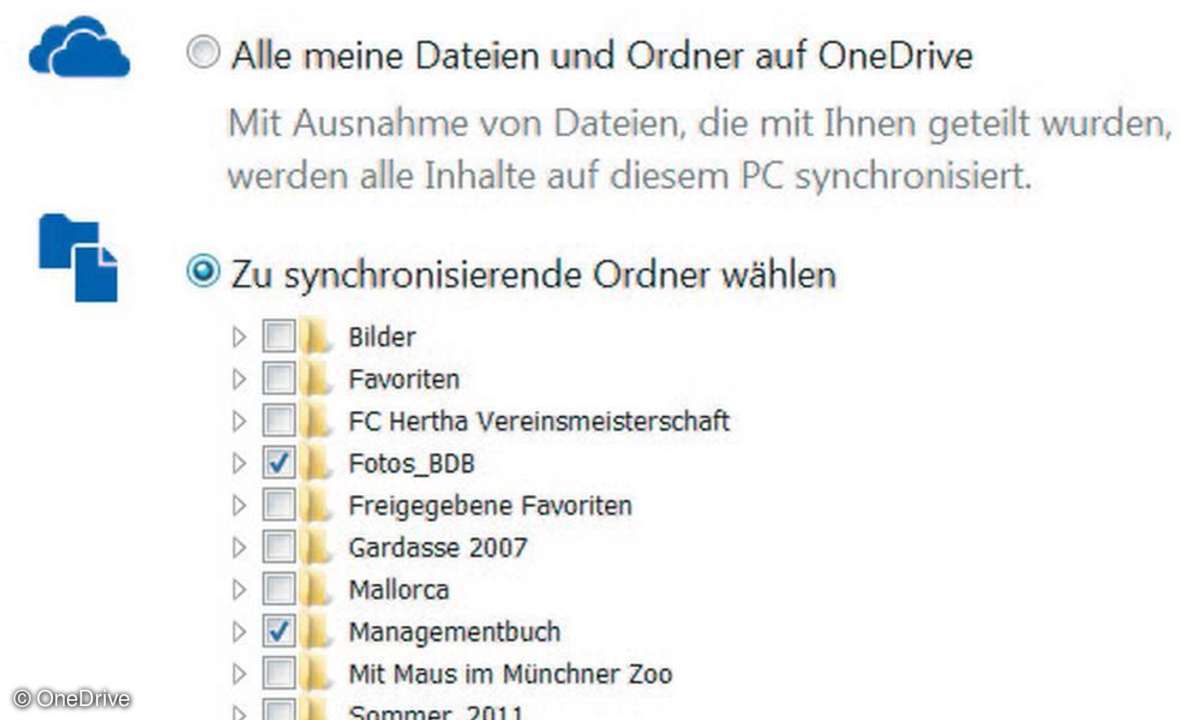Select the Fotos_BDB folder name
The width and height of the screenshot is (1200, 720).
[x=411, y=464]
